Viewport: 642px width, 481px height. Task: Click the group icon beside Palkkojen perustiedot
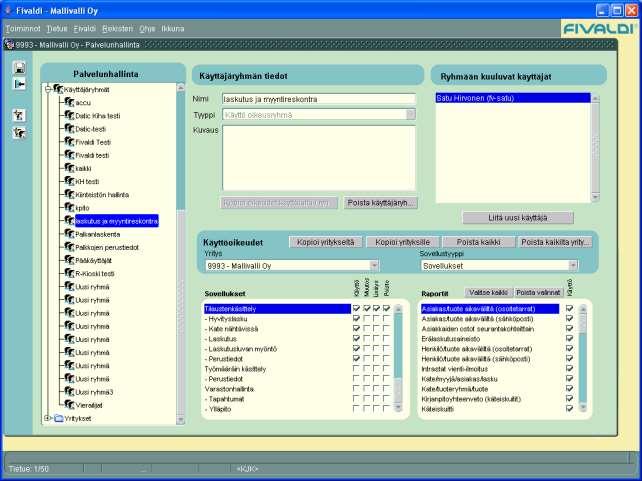tap(69, 247)
